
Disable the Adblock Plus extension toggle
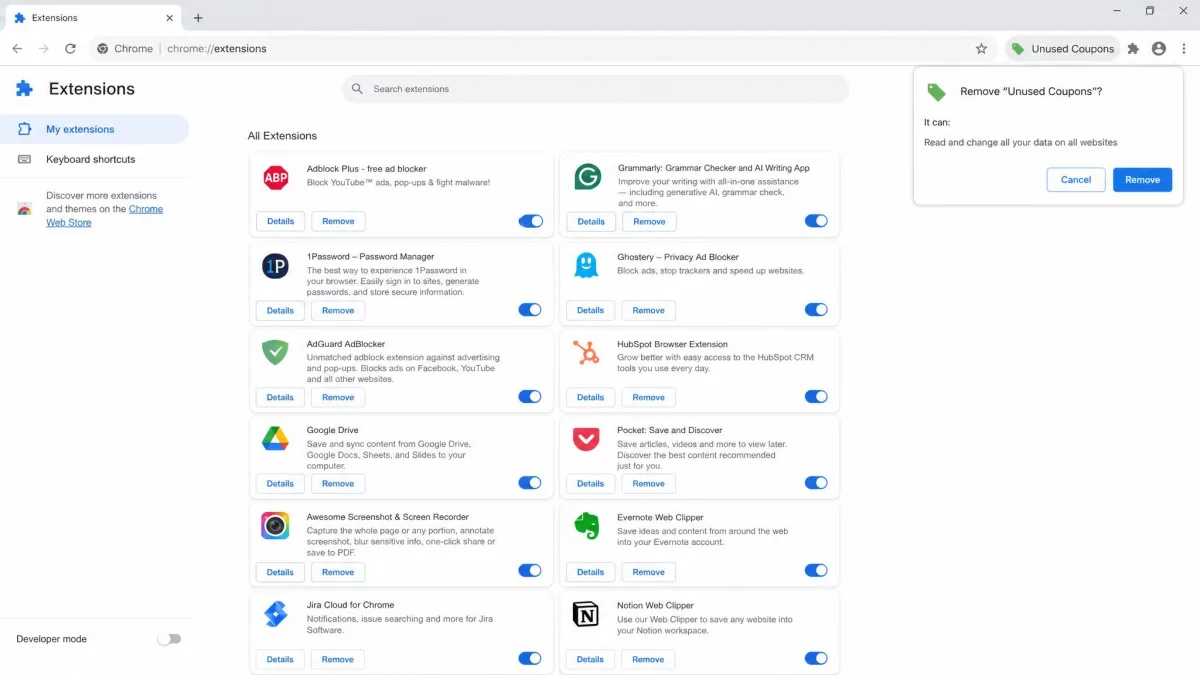click(x=530, y=221)
